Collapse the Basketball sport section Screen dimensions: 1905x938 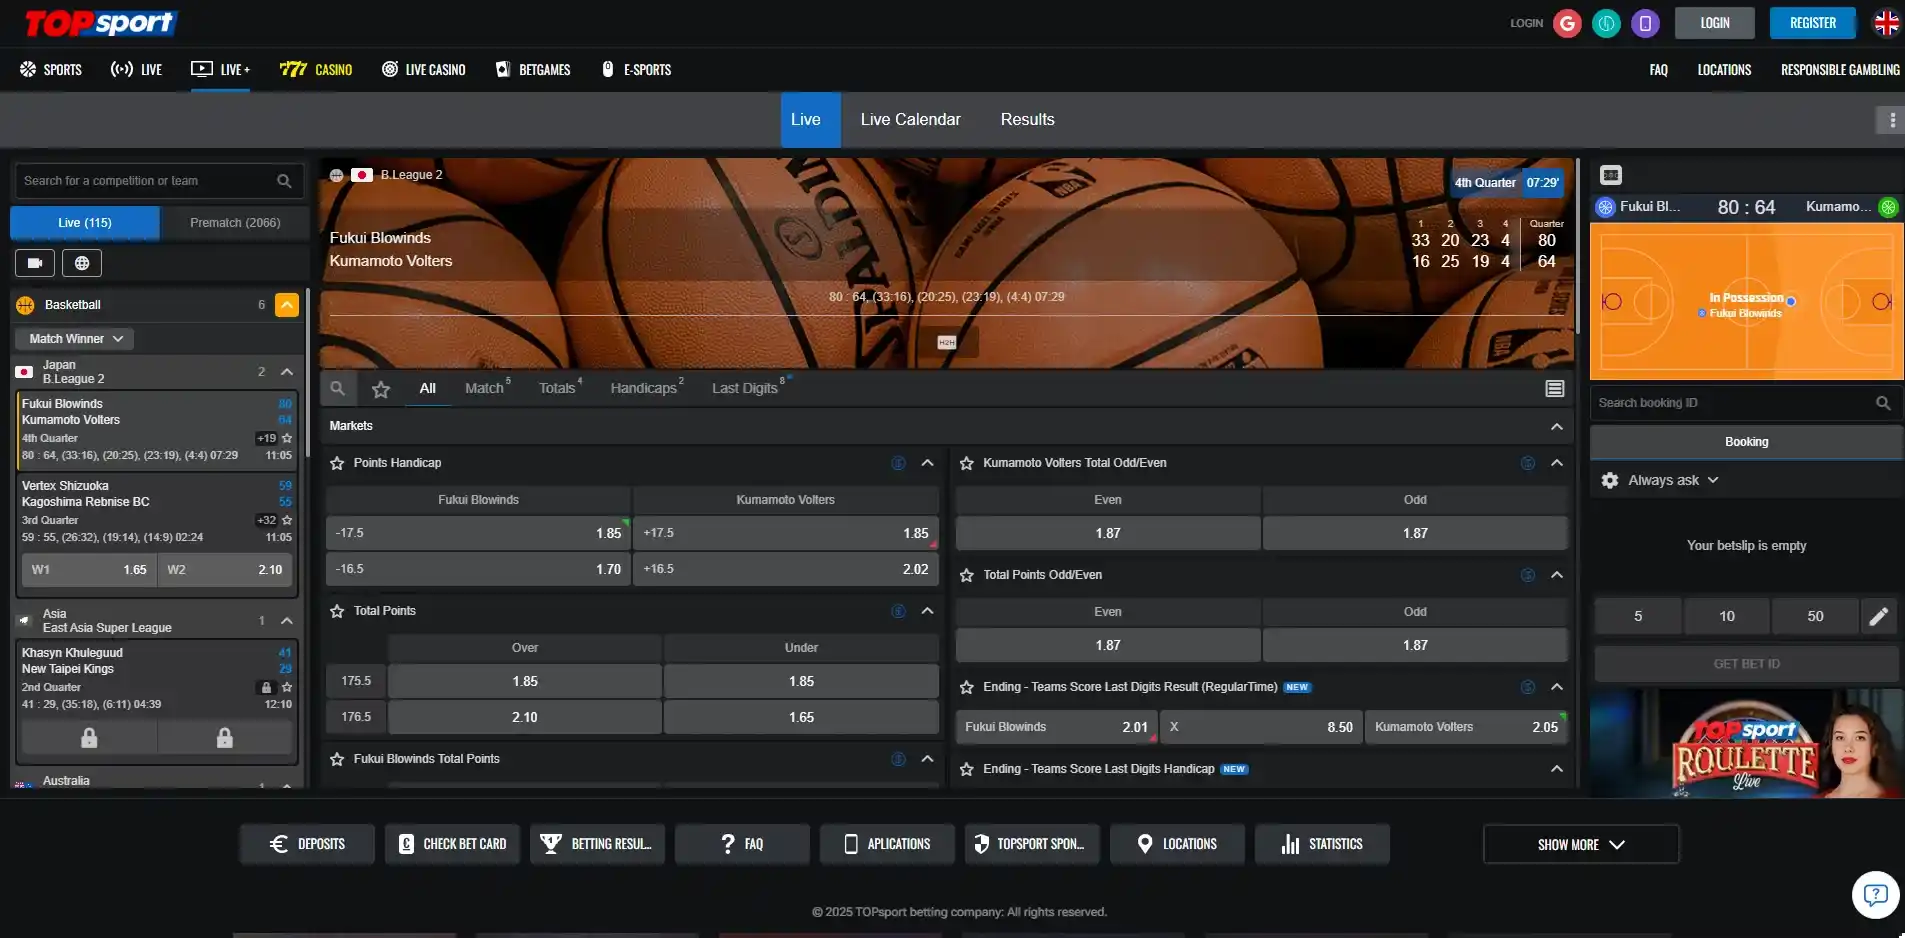(287, 305)
